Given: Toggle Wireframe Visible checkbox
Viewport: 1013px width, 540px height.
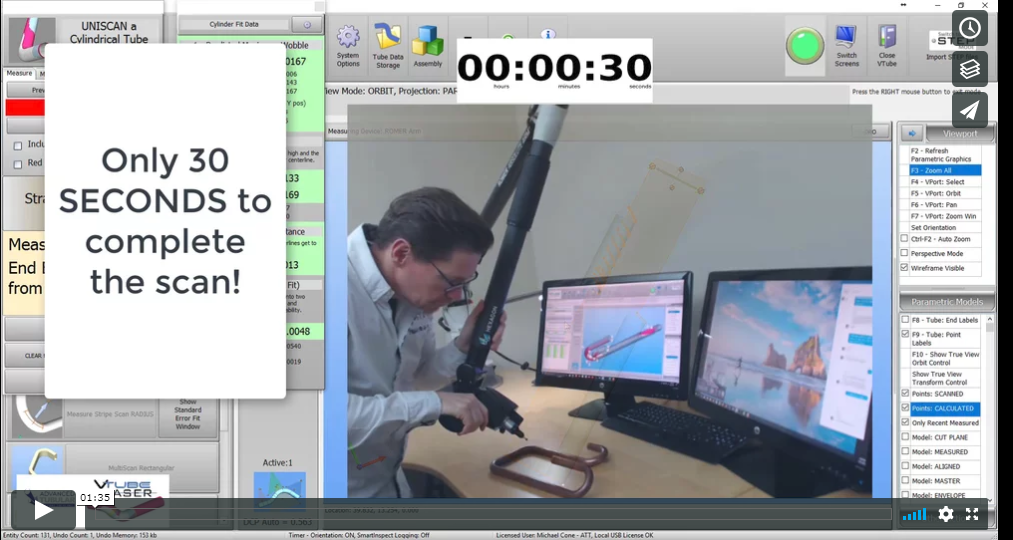Looking at the screenshot, I should click(905, 268).
